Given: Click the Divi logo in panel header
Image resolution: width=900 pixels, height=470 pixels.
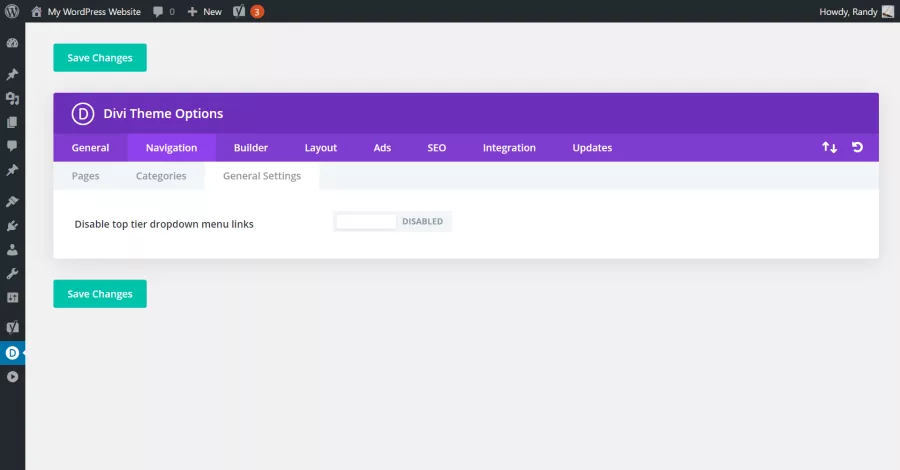Looking at the screenshot, I should tap(83, 114).
